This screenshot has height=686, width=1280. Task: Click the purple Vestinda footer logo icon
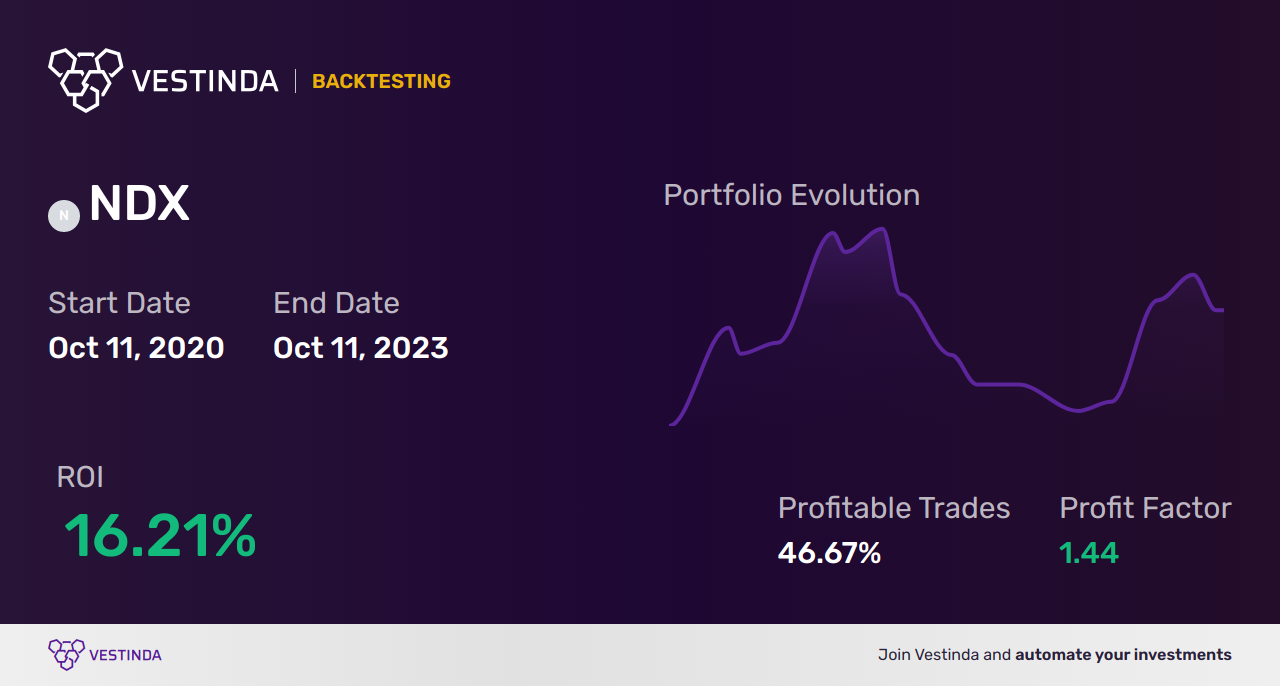point(65,655)
